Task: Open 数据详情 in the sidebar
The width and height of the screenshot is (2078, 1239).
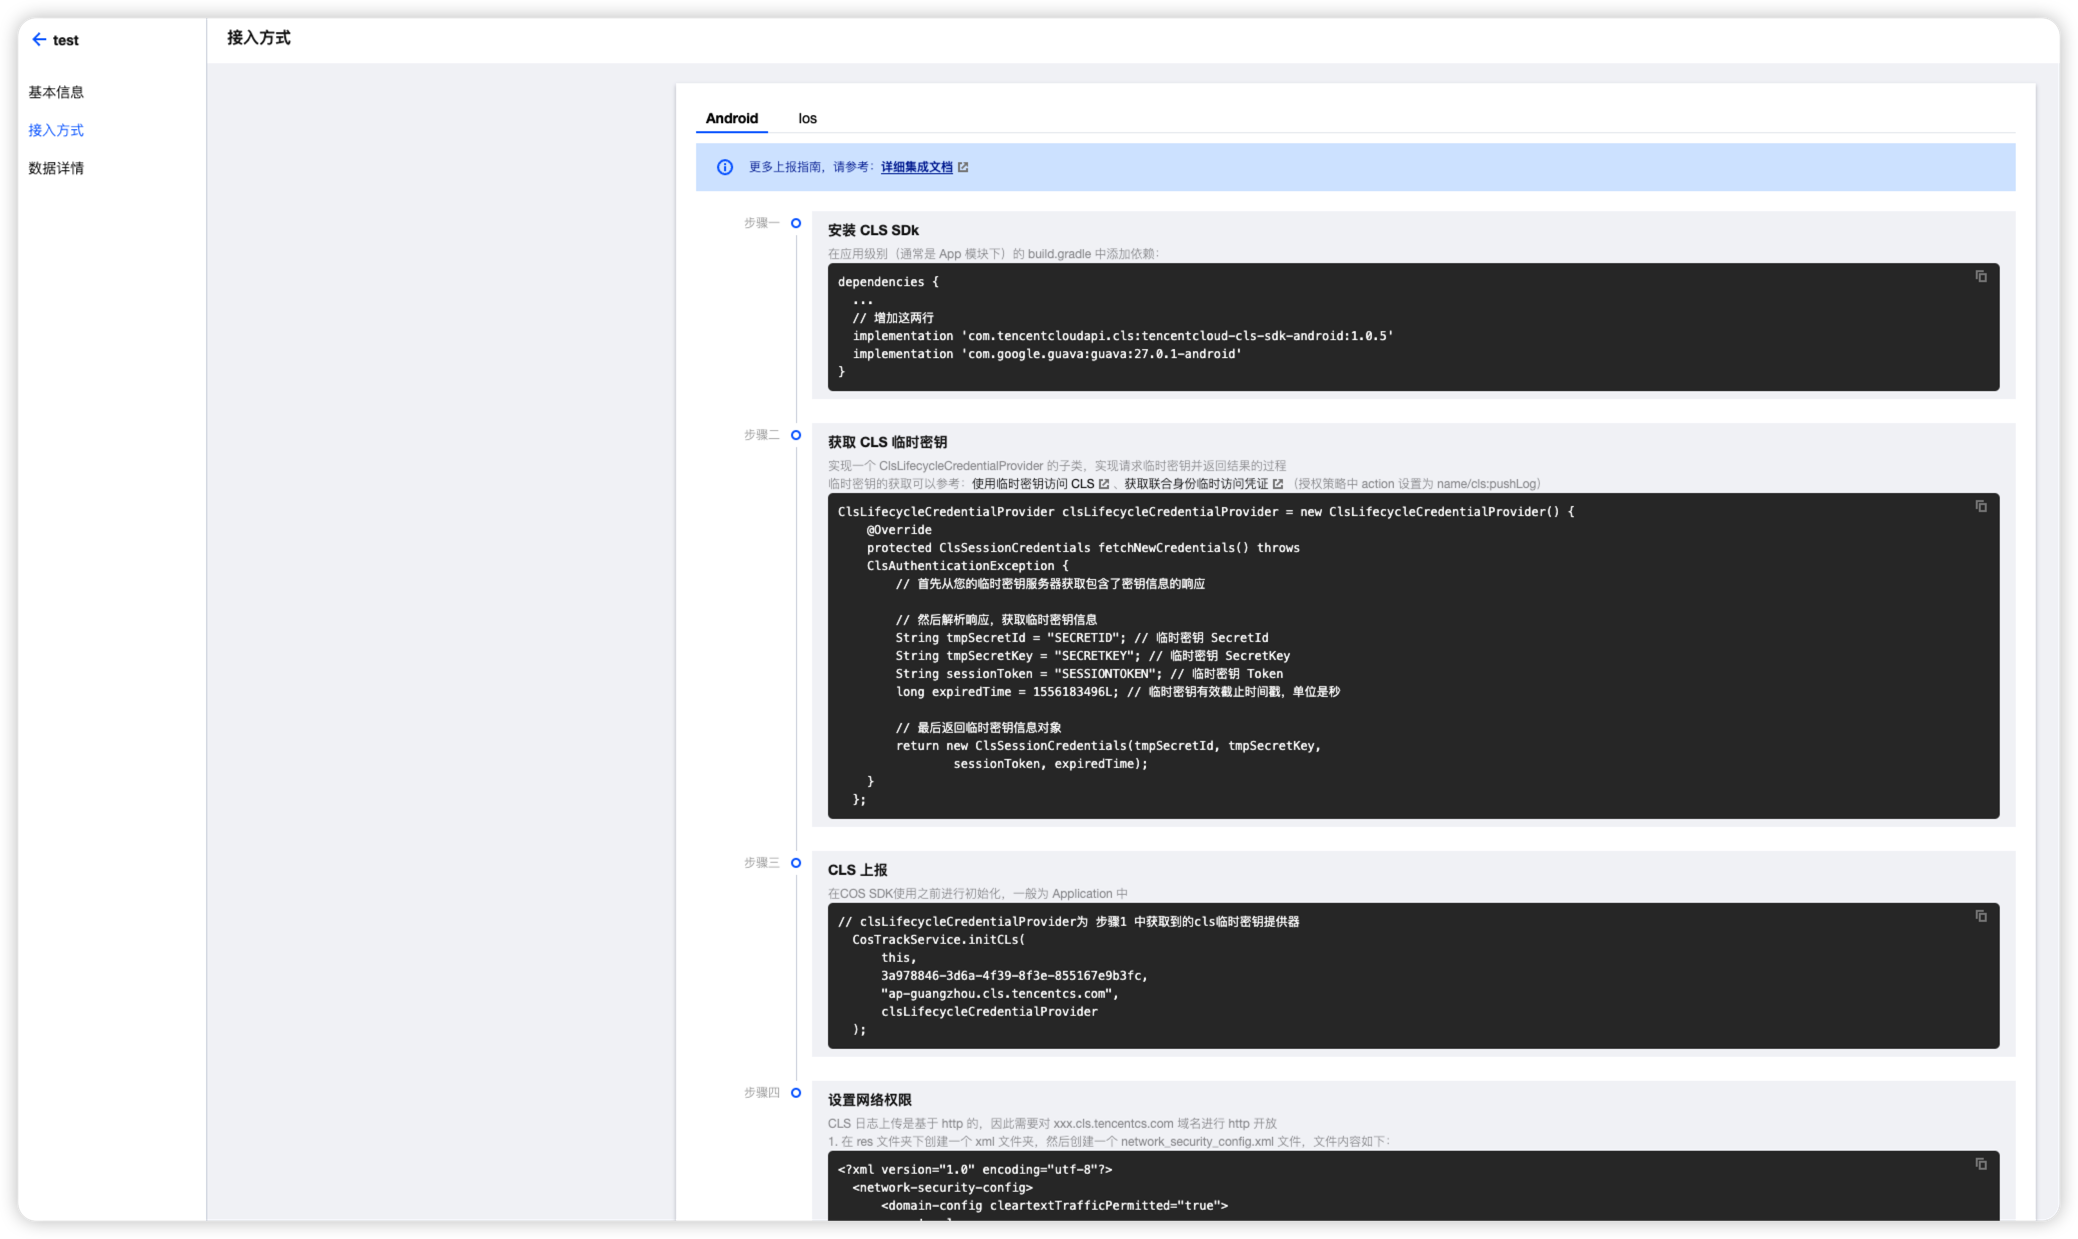Action: click(x=56, y=168)
